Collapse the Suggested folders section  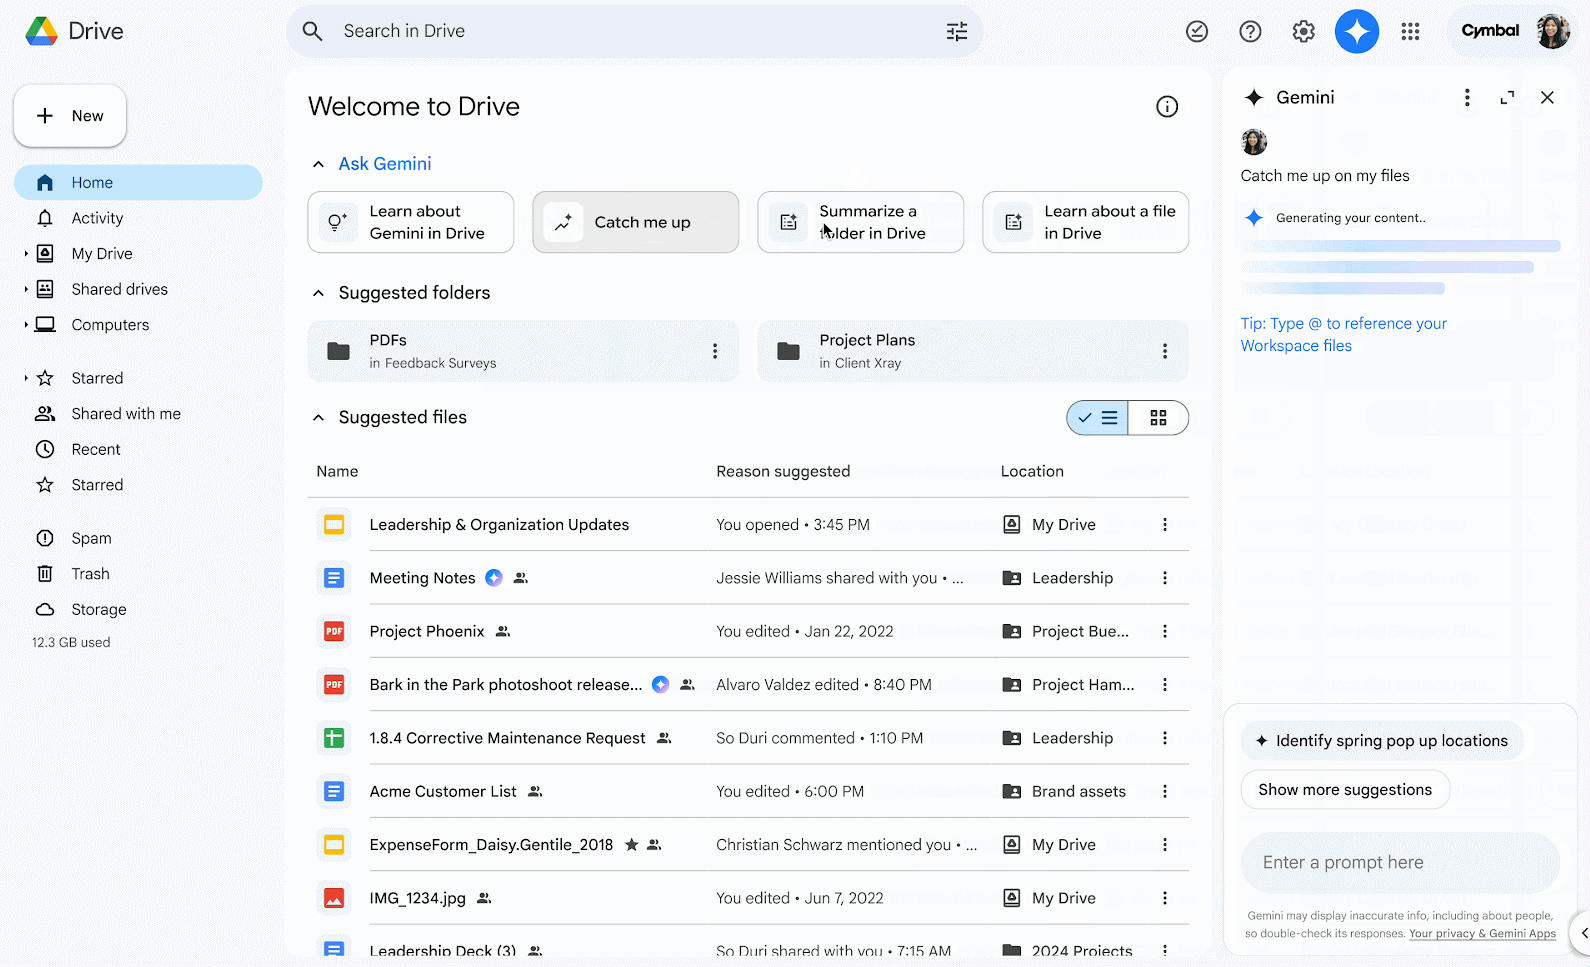click(318, 293)
